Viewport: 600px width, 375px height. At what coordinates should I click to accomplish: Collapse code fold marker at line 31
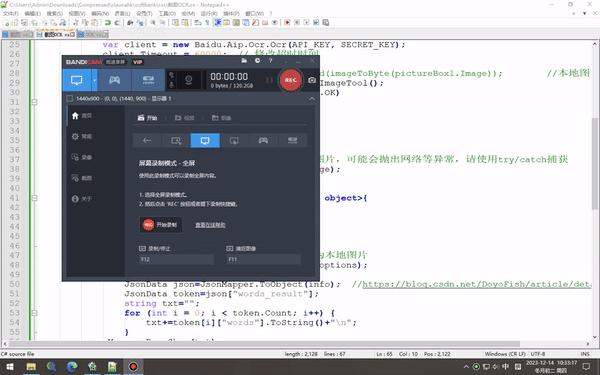point(34,102)
